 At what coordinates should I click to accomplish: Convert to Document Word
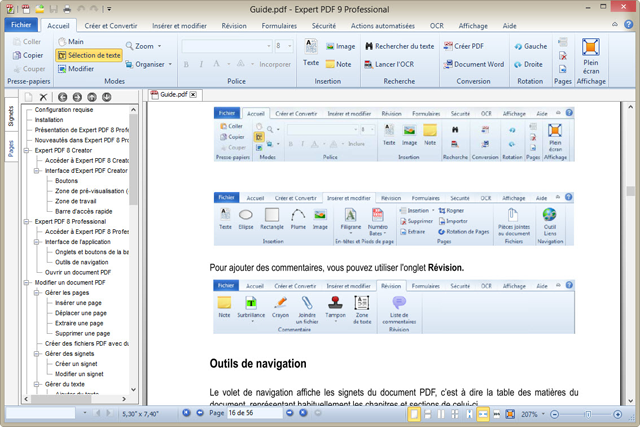pos(474,64)
